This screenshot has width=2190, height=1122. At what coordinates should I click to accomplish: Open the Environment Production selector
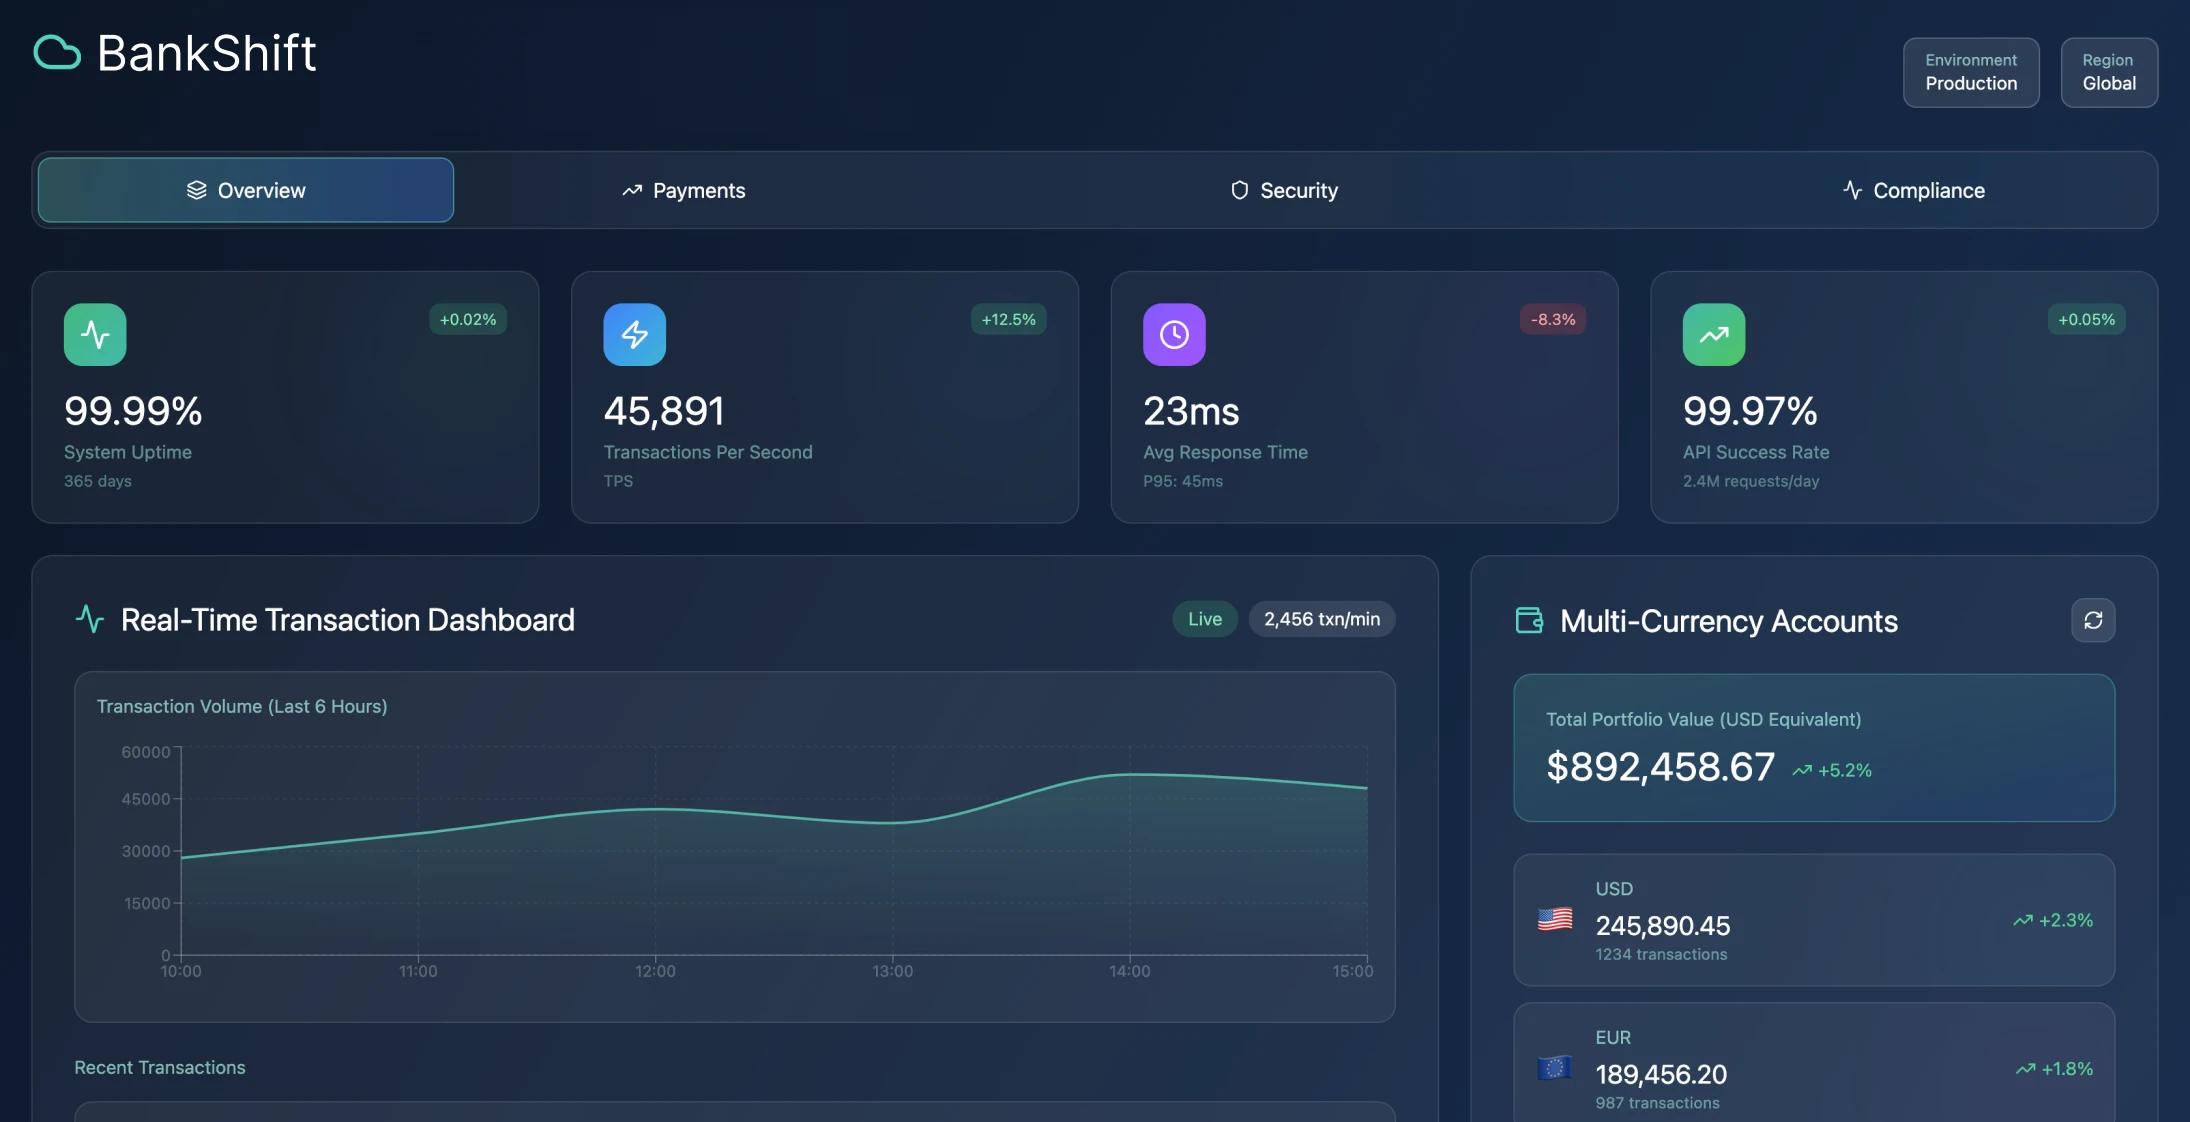(1970, 72)
